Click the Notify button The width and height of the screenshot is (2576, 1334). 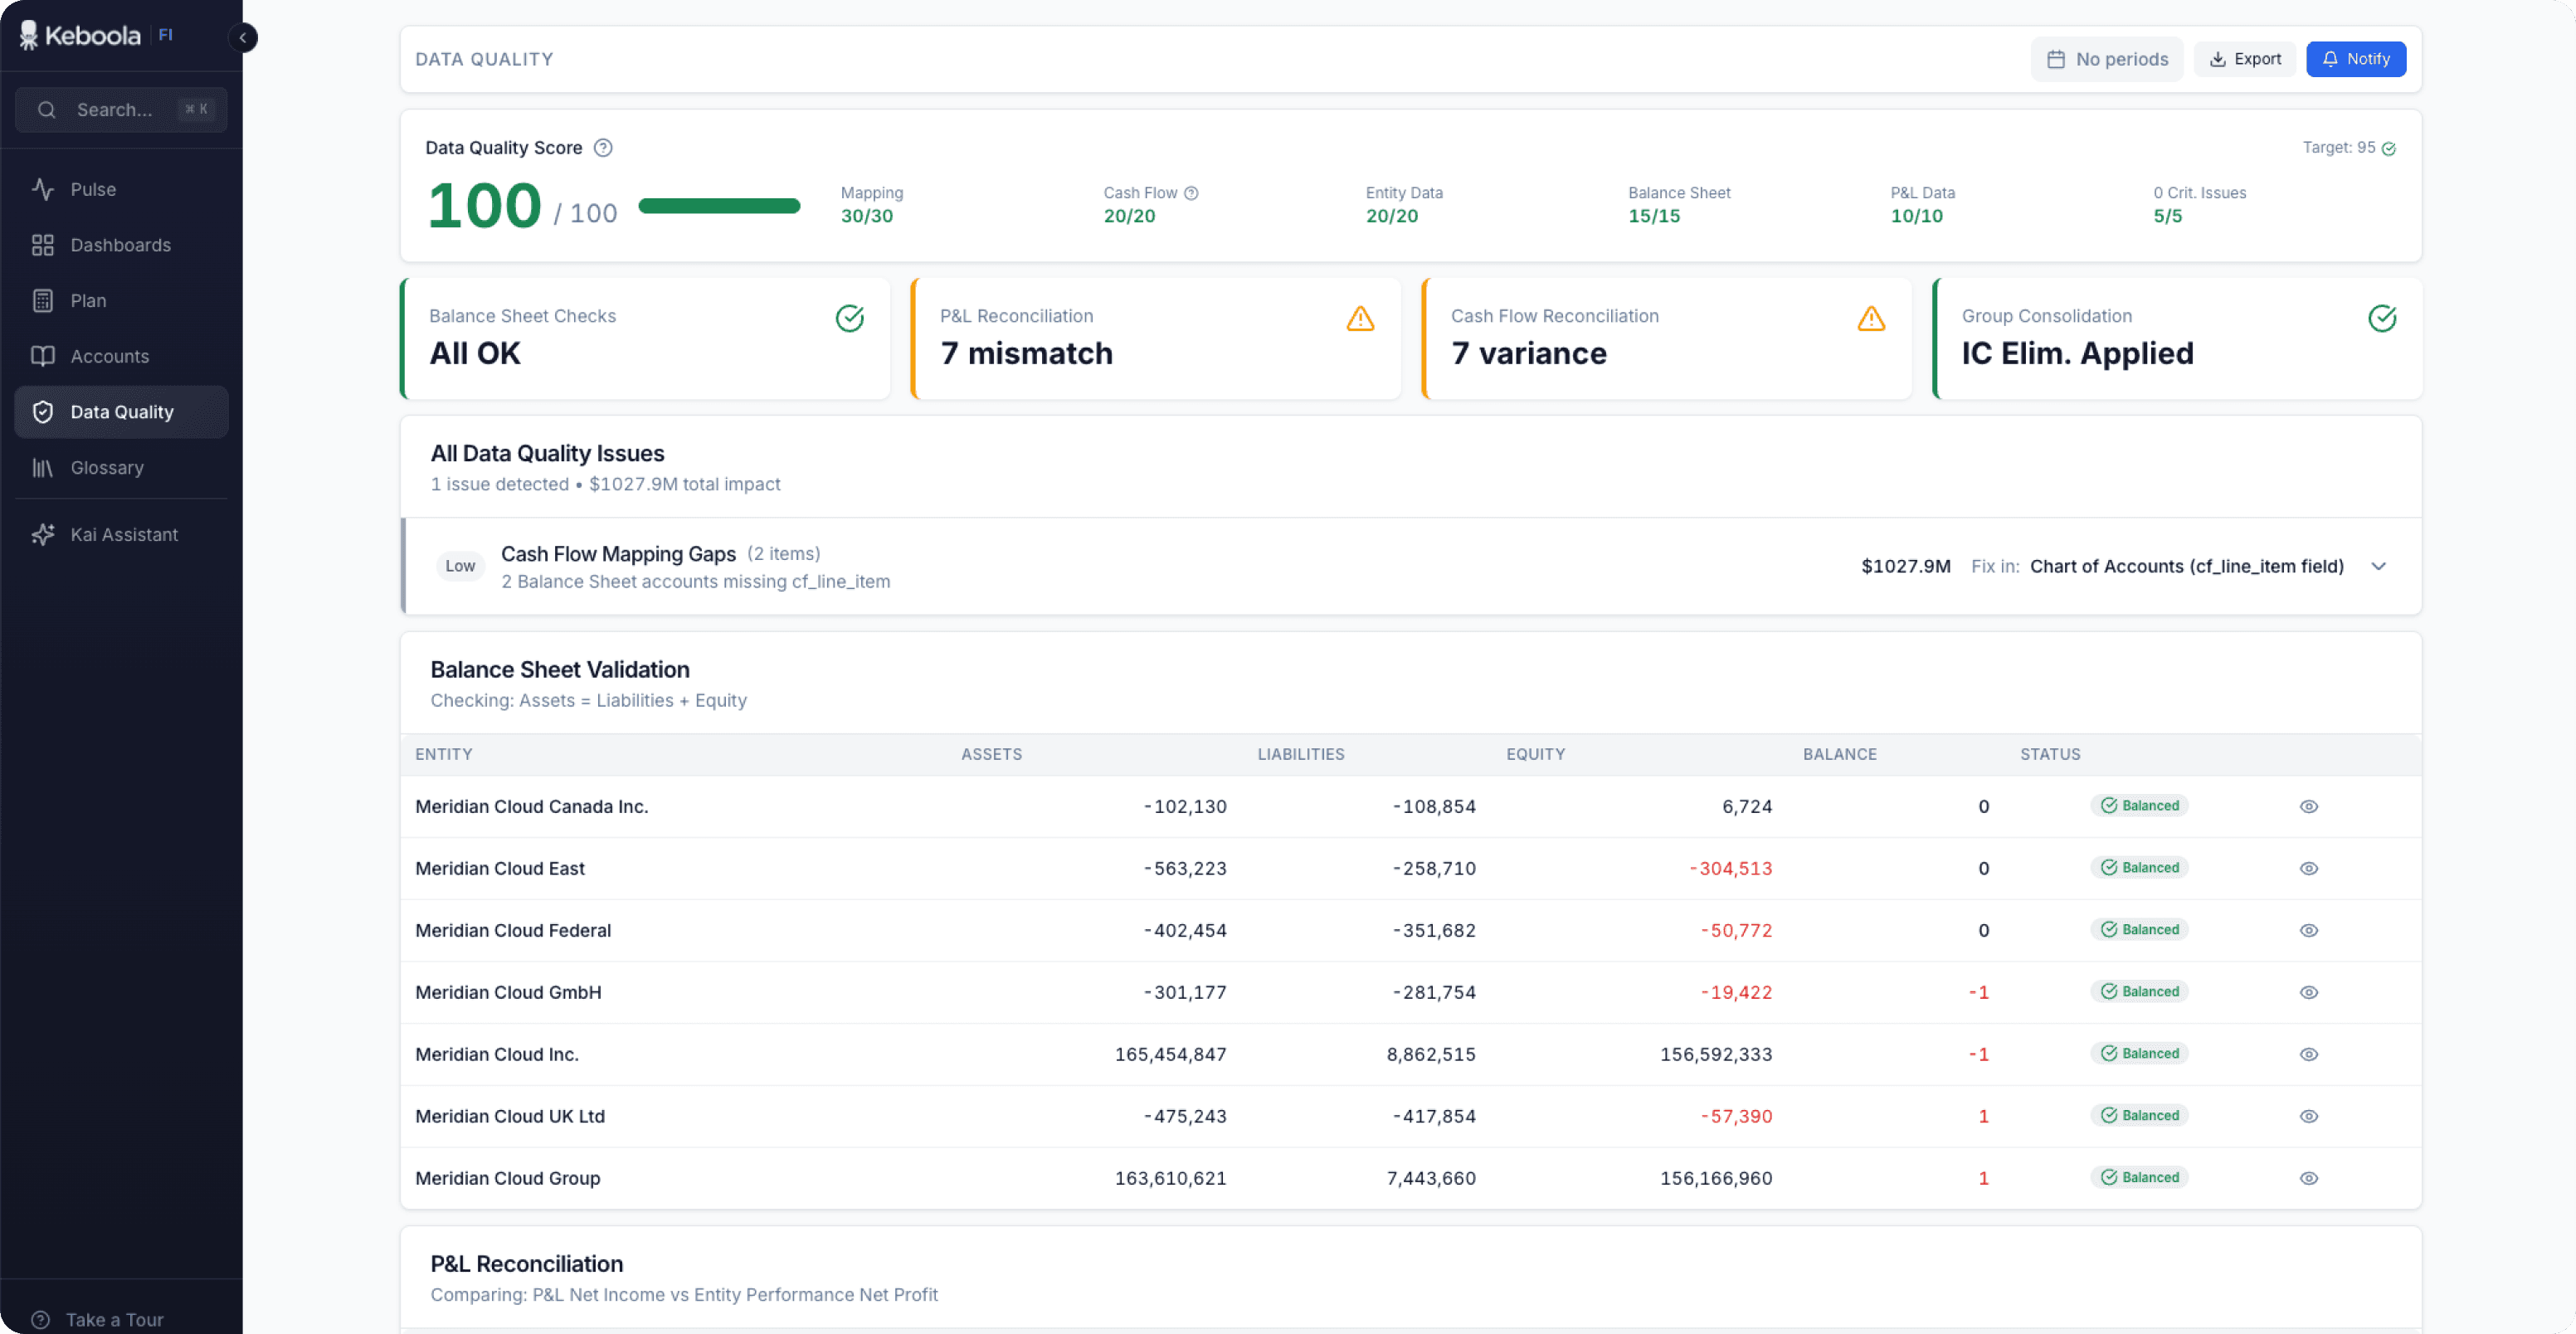point(2355,60)
